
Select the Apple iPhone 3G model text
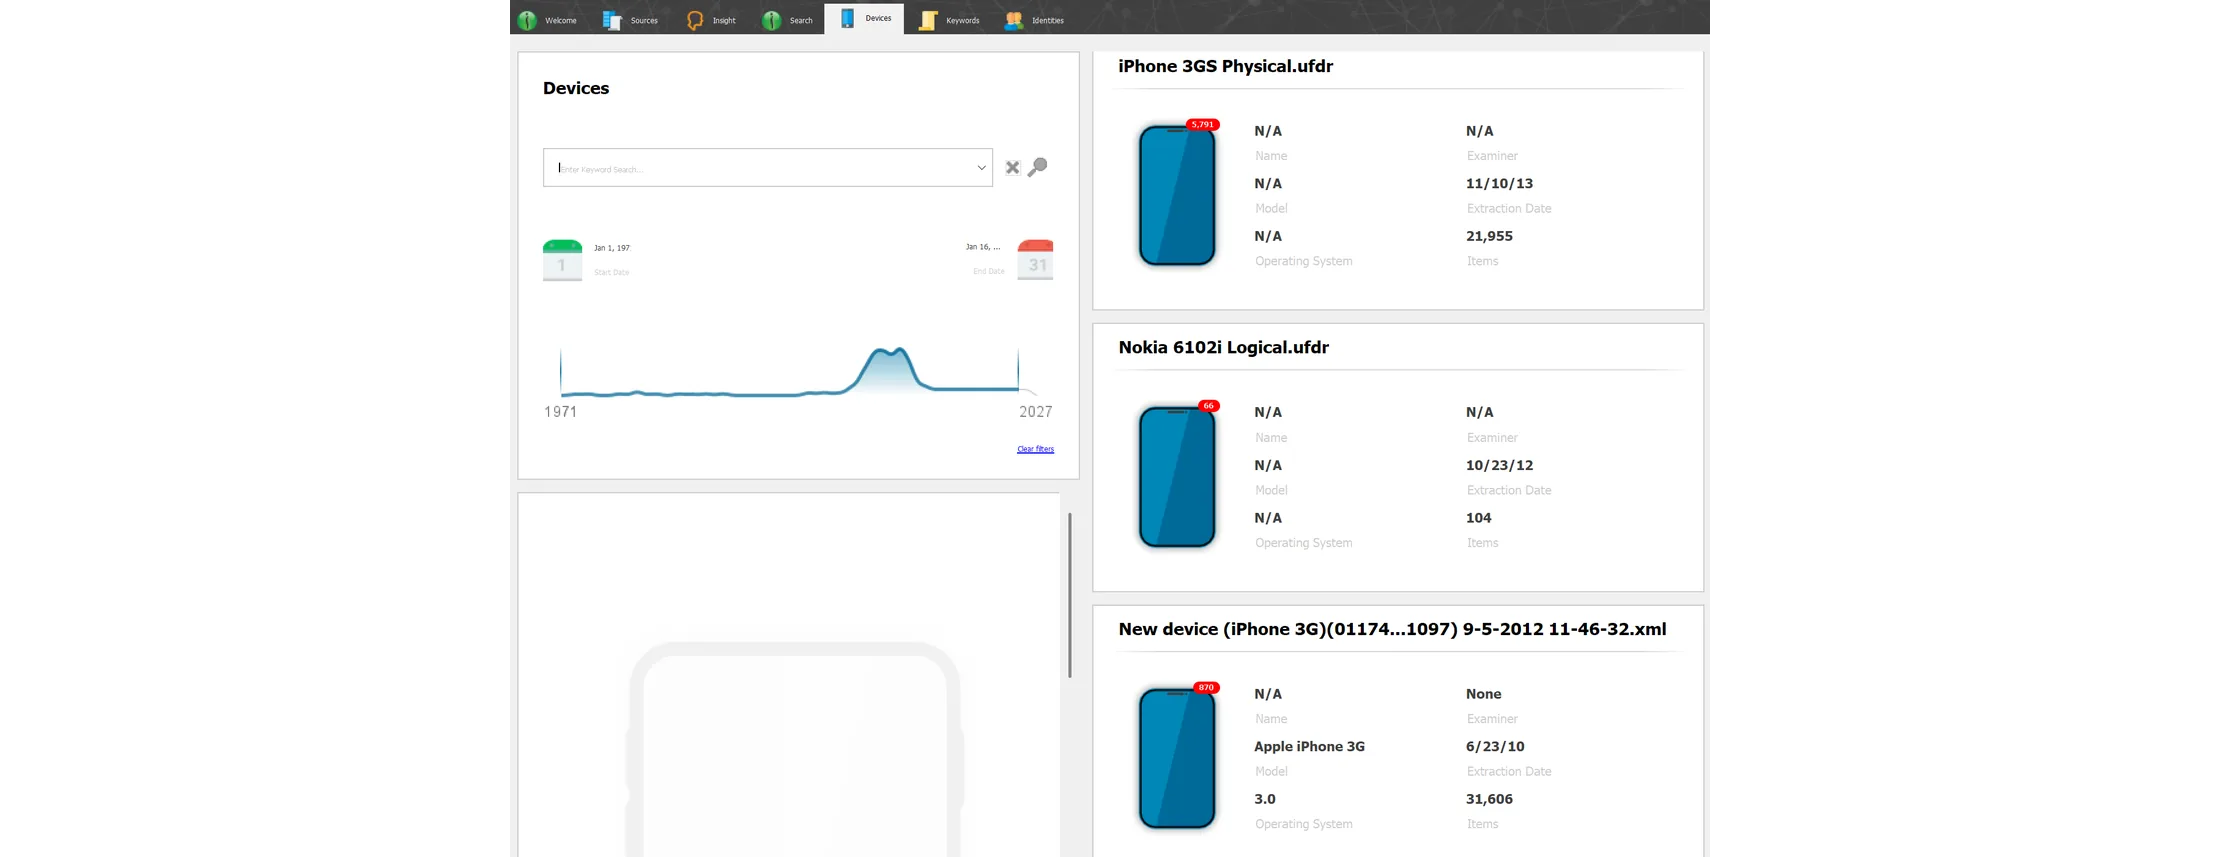(x=1309, y=746)
